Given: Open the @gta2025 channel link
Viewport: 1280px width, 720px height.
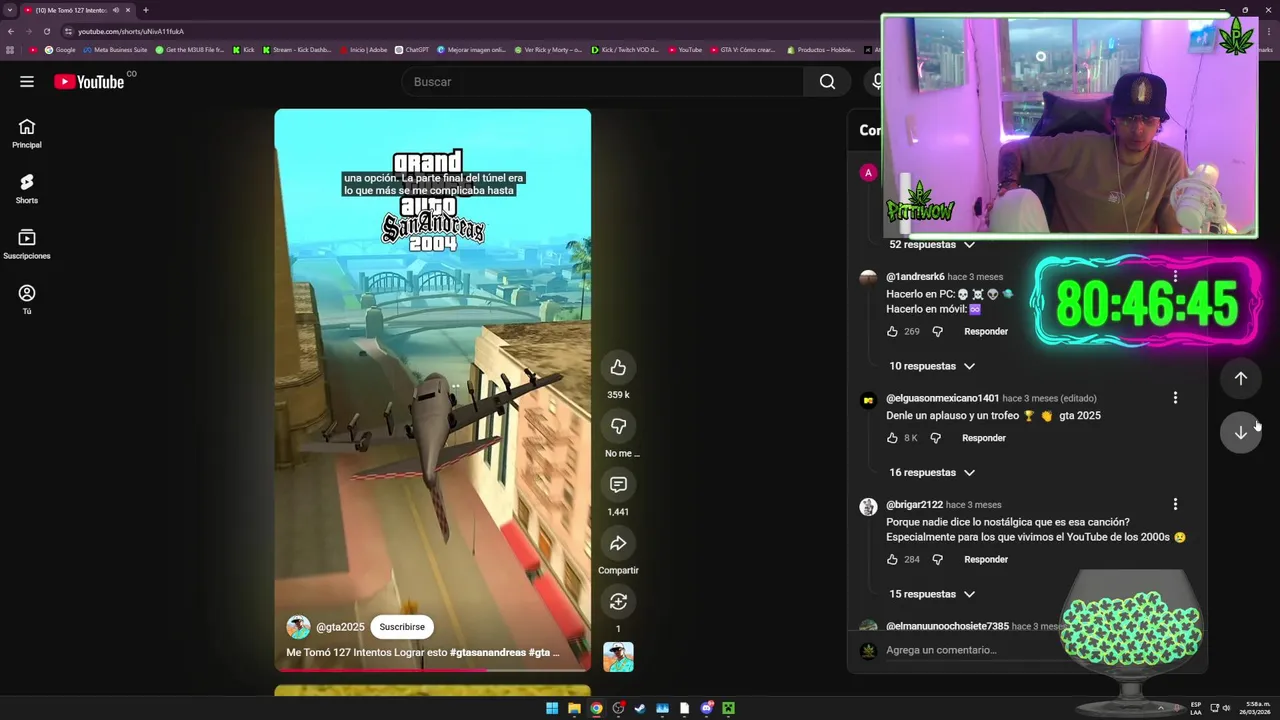Looking at the screenshot, I should tap(340, 627).
